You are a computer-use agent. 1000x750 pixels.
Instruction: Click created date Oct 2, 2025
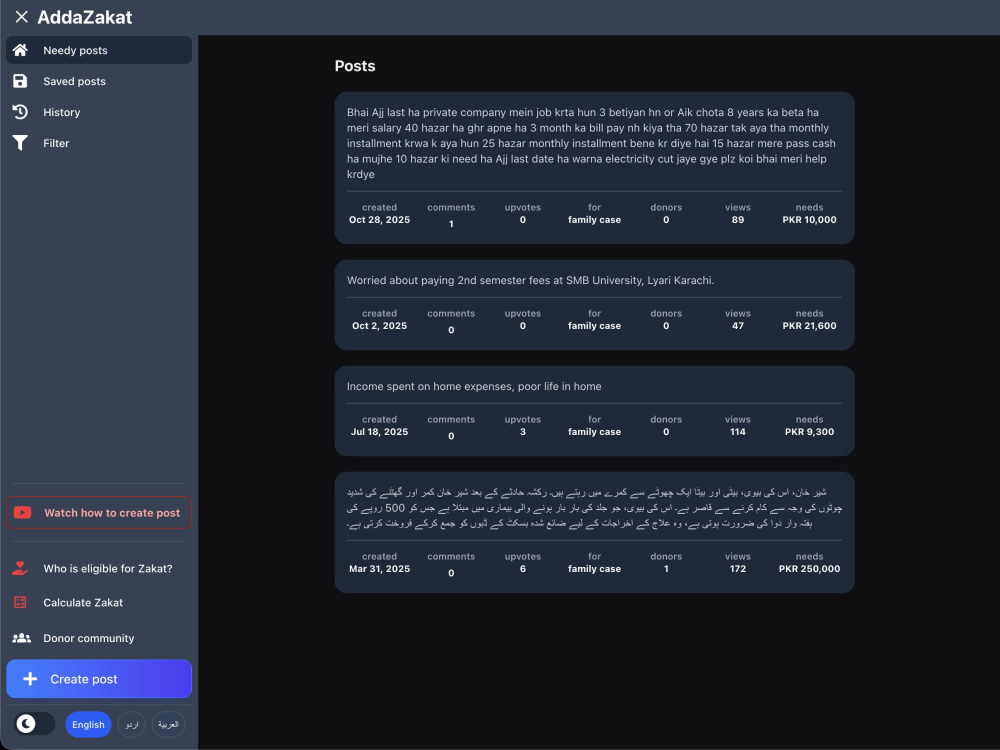pyautogui.click(x=379, y=326)
